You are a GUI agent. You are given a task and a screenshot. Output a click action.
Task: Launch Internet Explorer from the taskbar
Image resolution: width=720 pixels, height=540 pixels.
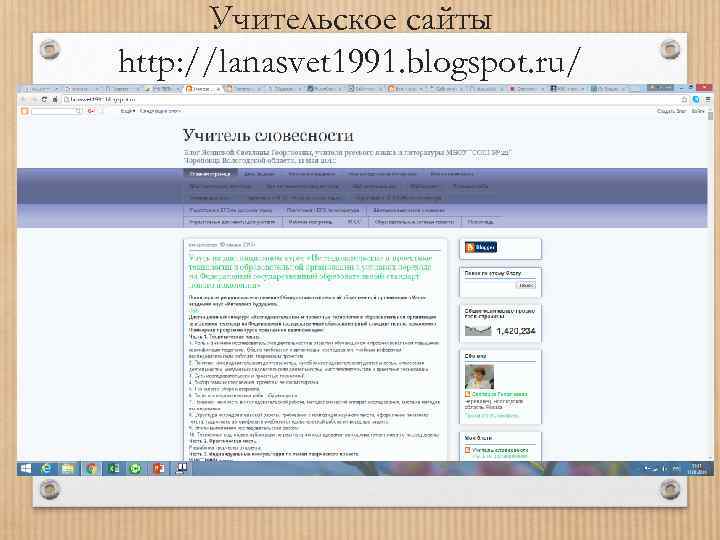[46, 468]
